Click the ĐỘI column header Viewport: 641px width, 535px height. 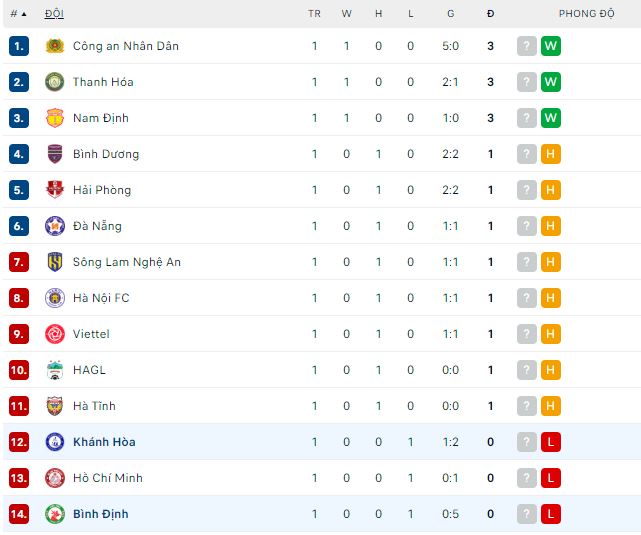coord(55,14)
